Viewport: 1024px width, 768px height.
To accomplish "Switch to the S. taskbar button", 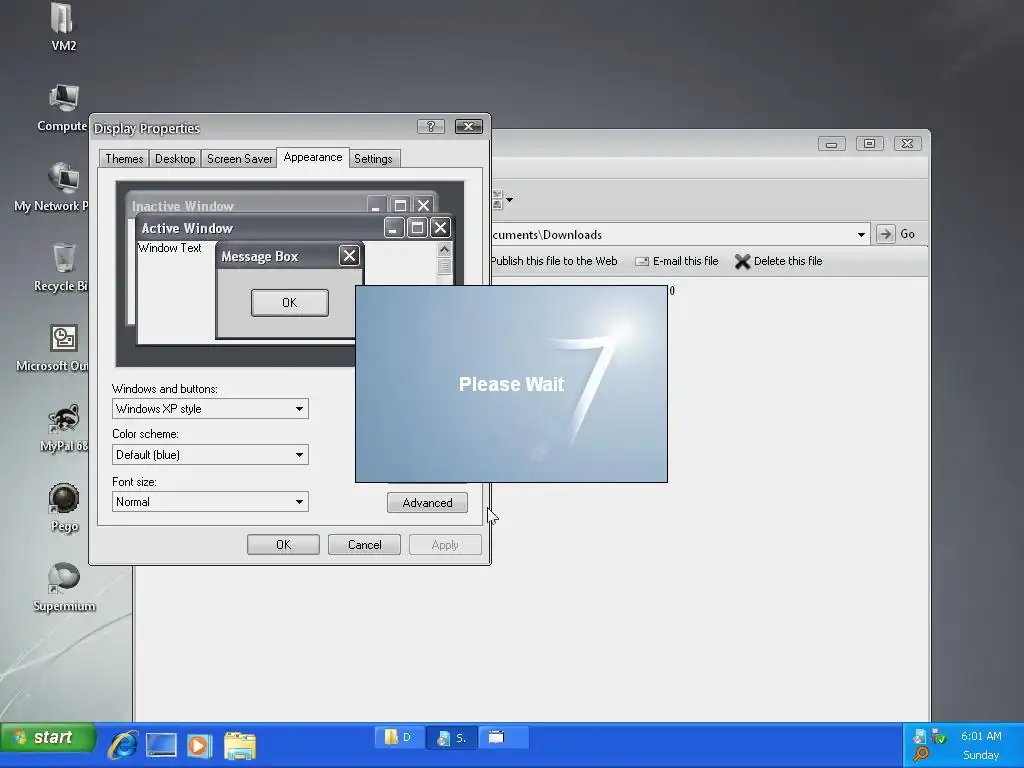I will click(452, 738).
